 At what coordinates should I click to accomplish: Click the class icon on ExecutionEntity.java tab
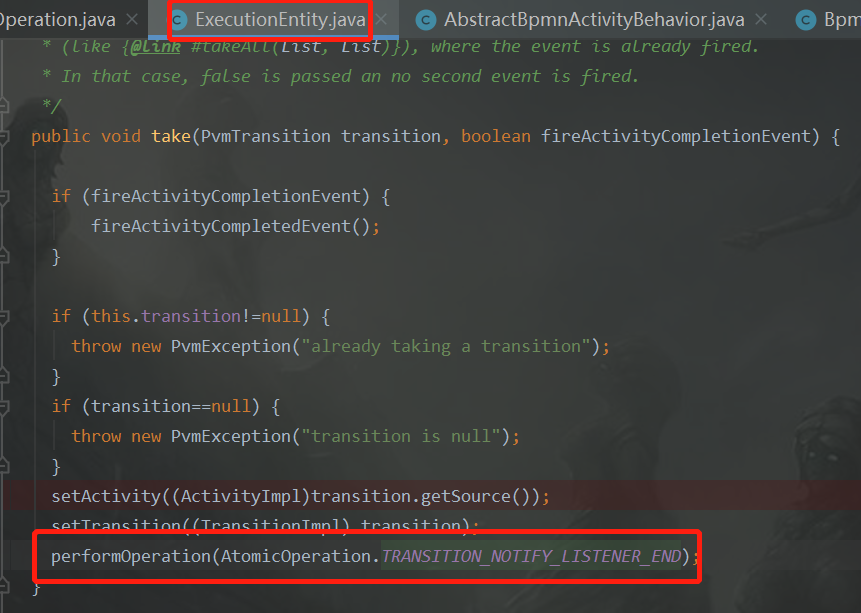177,20
